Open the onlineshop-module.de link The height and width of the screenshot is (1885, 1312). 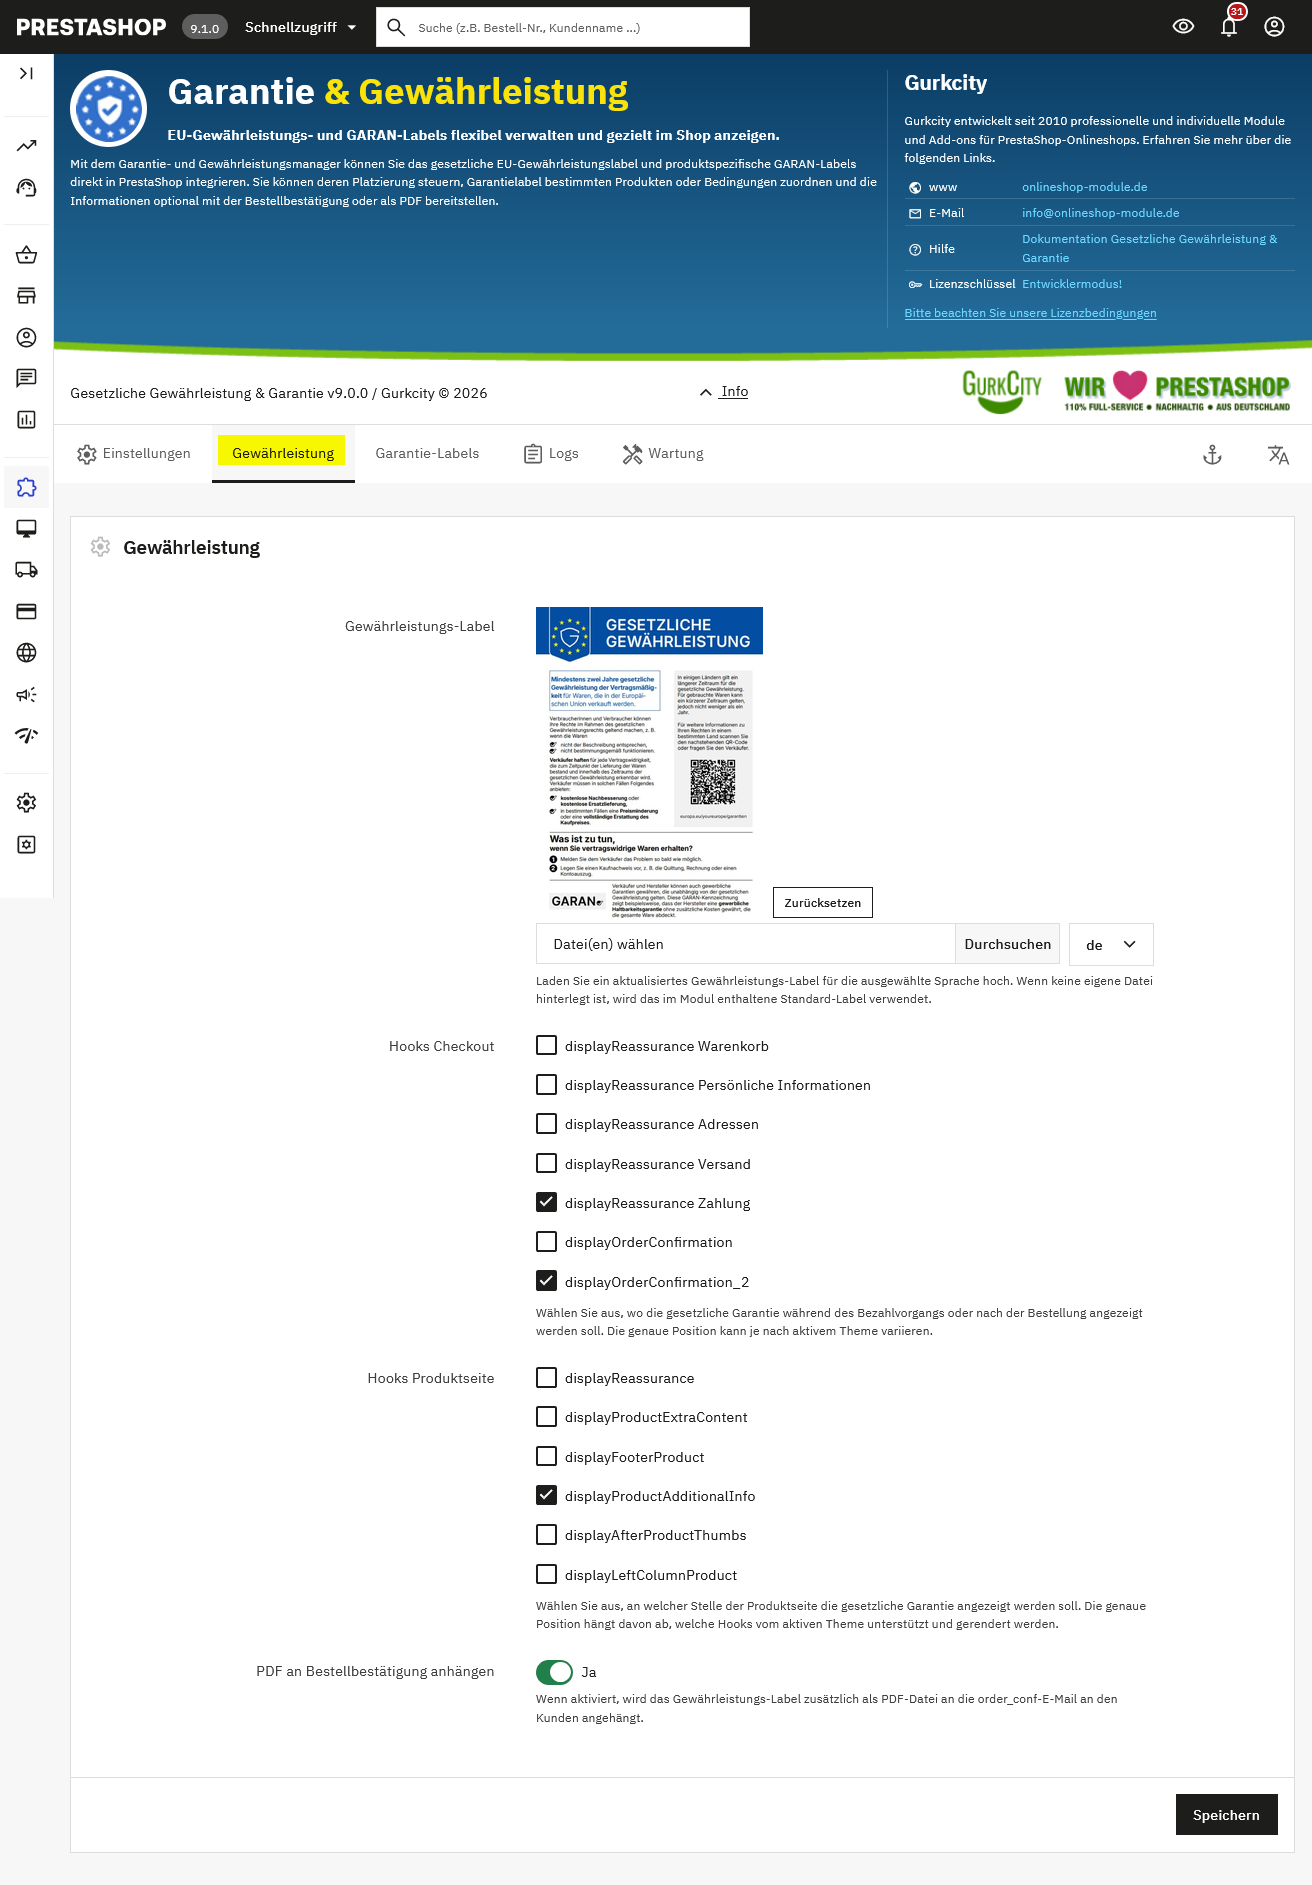point(1084,187)
